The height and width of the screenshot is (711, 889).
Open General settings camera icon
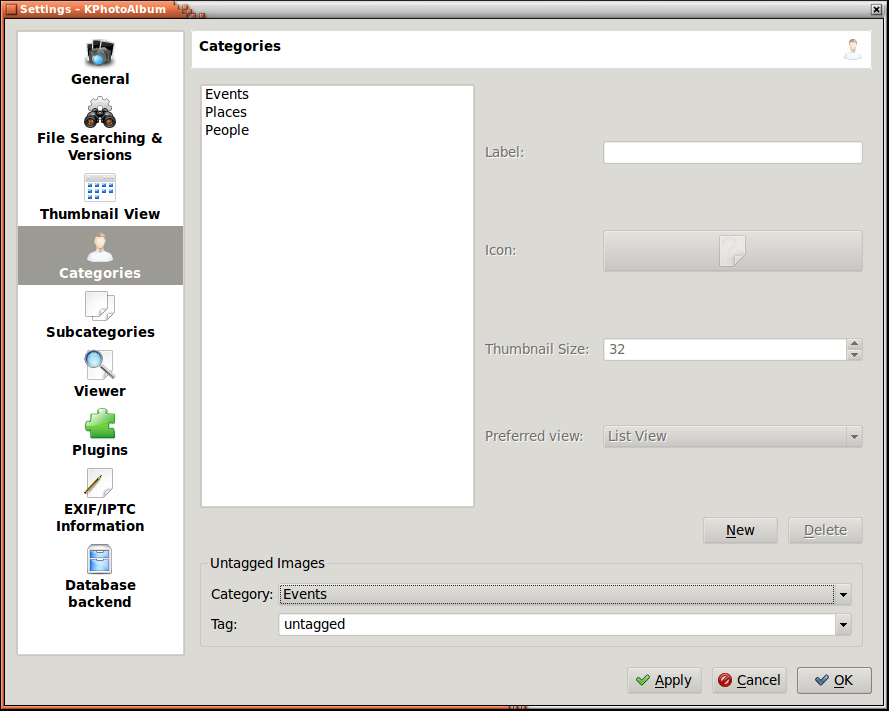[100, 53]
